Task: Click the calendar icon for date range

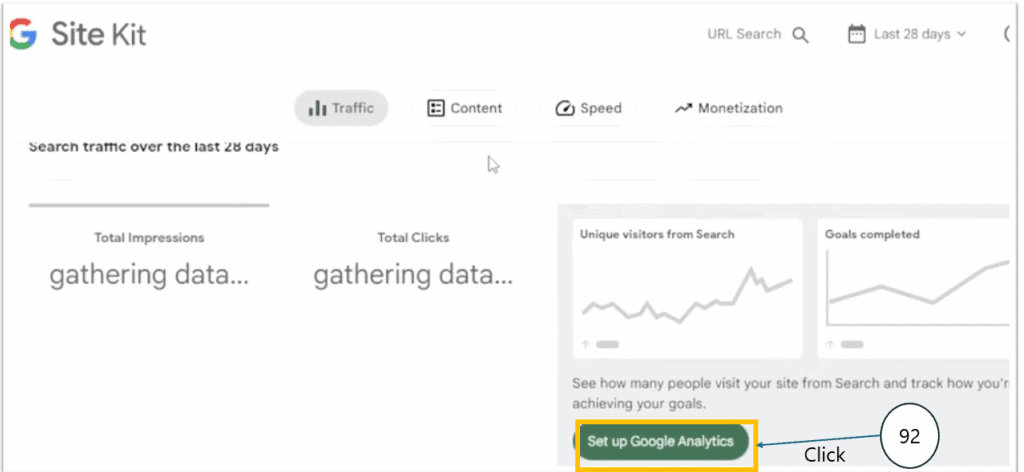Action: 856,34
